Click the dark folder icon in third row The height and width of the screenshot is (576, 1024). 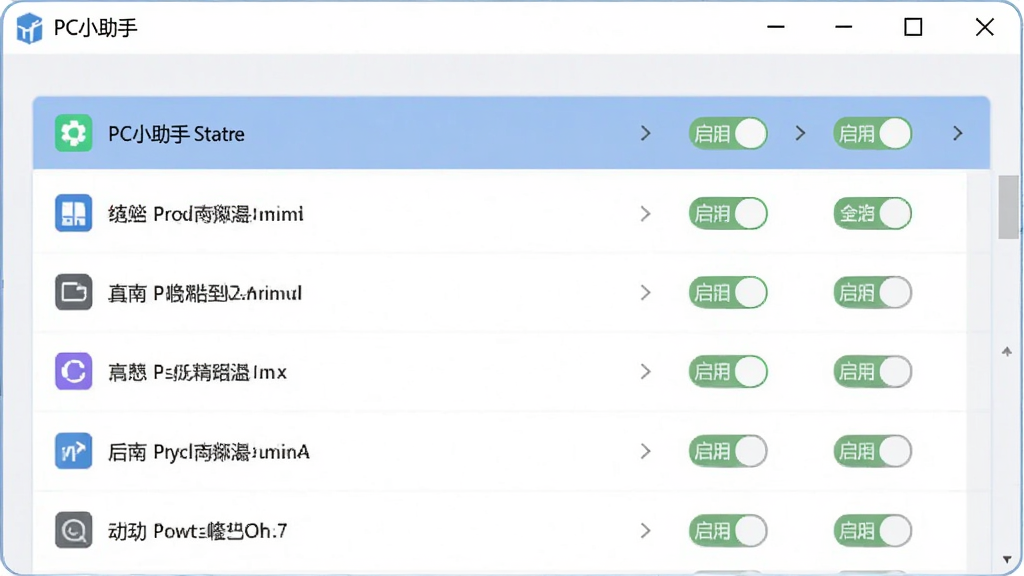(x=73, y=292)
